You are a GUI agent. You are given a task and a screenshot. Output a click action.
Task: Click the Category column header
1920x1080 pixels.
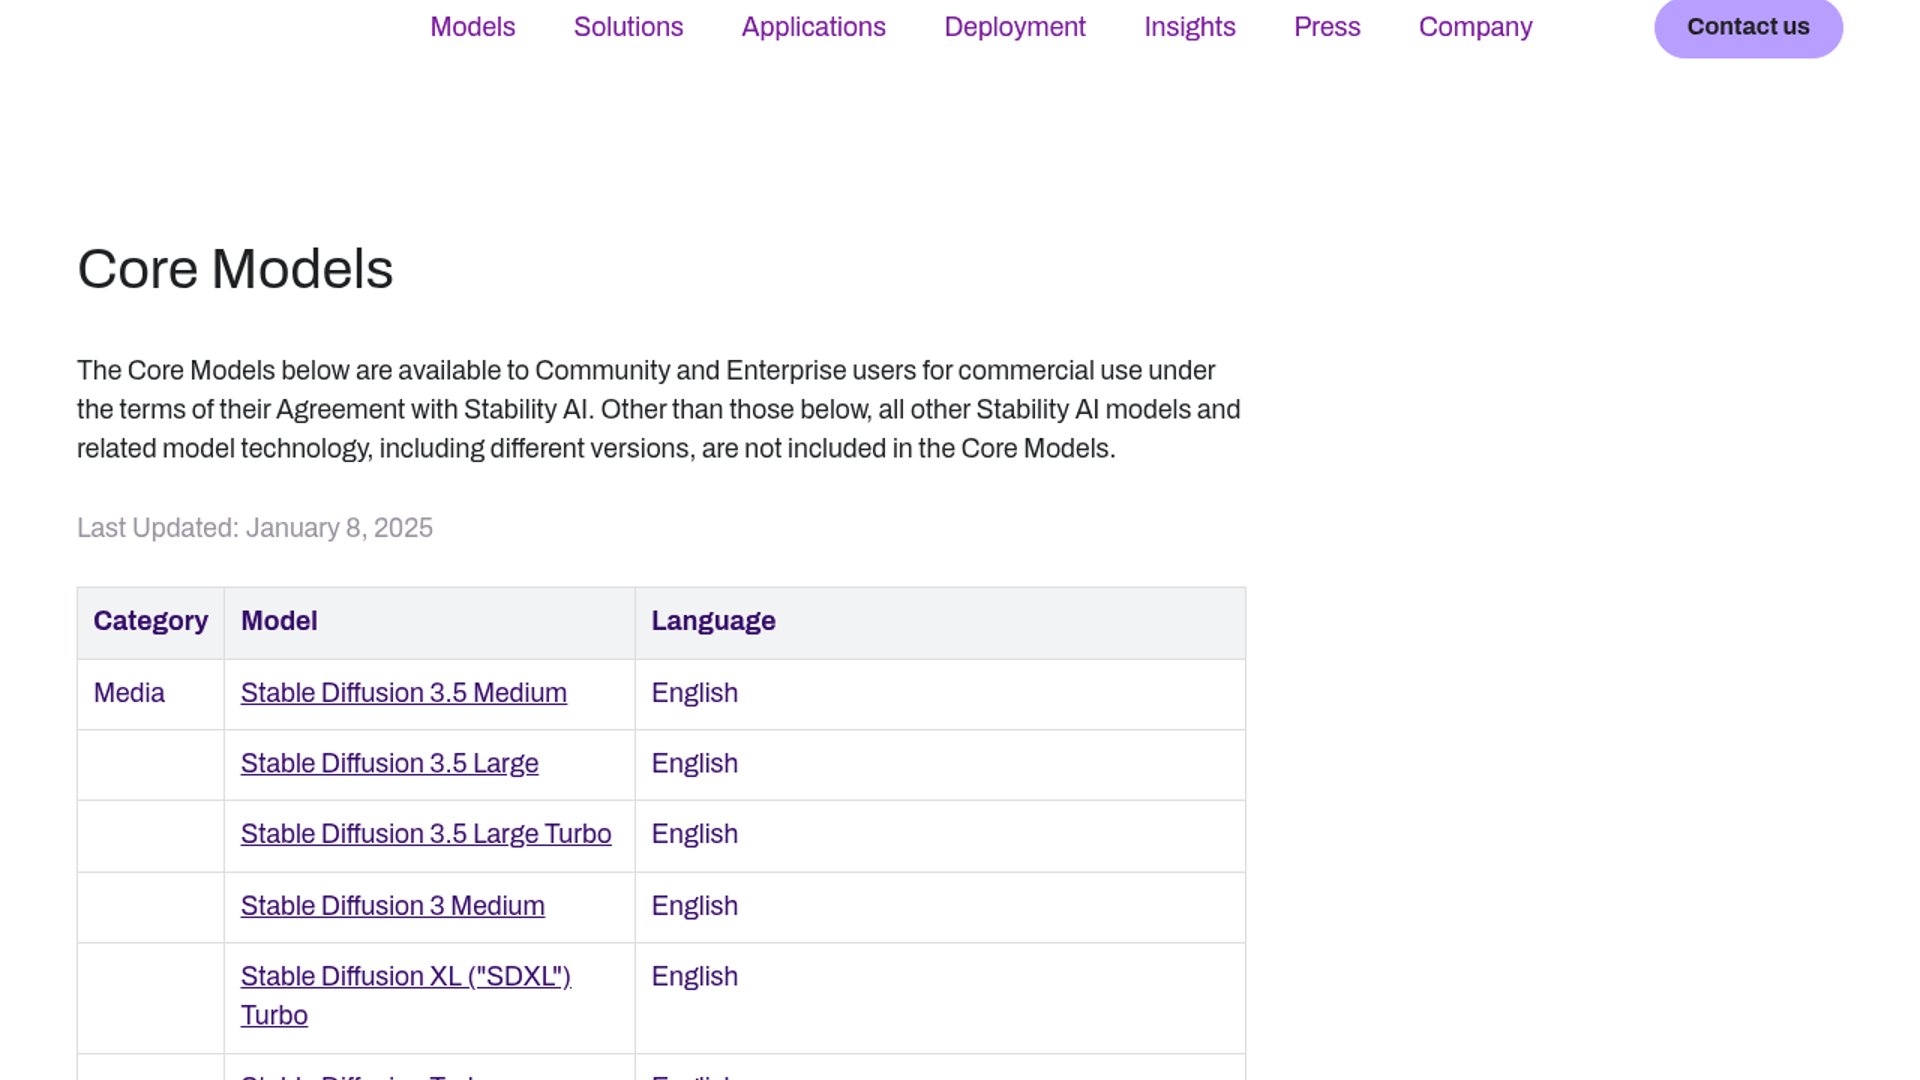coord(150,621)
